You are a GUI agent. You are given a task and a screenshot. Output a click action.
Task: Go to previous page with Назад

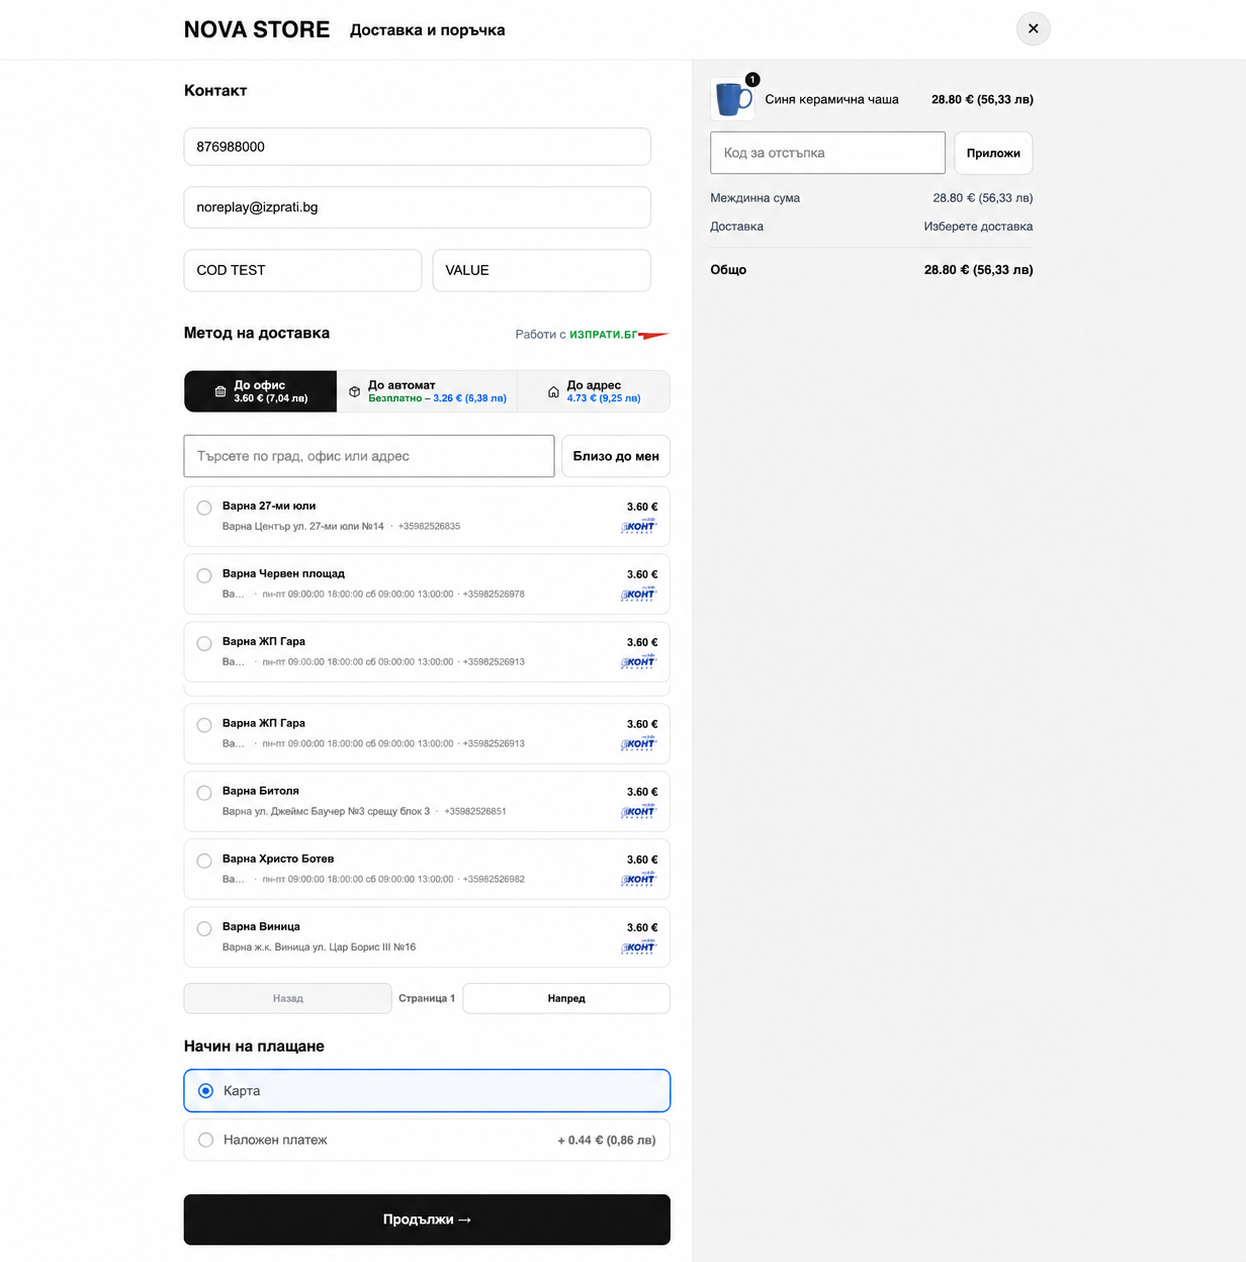(288, 998)
